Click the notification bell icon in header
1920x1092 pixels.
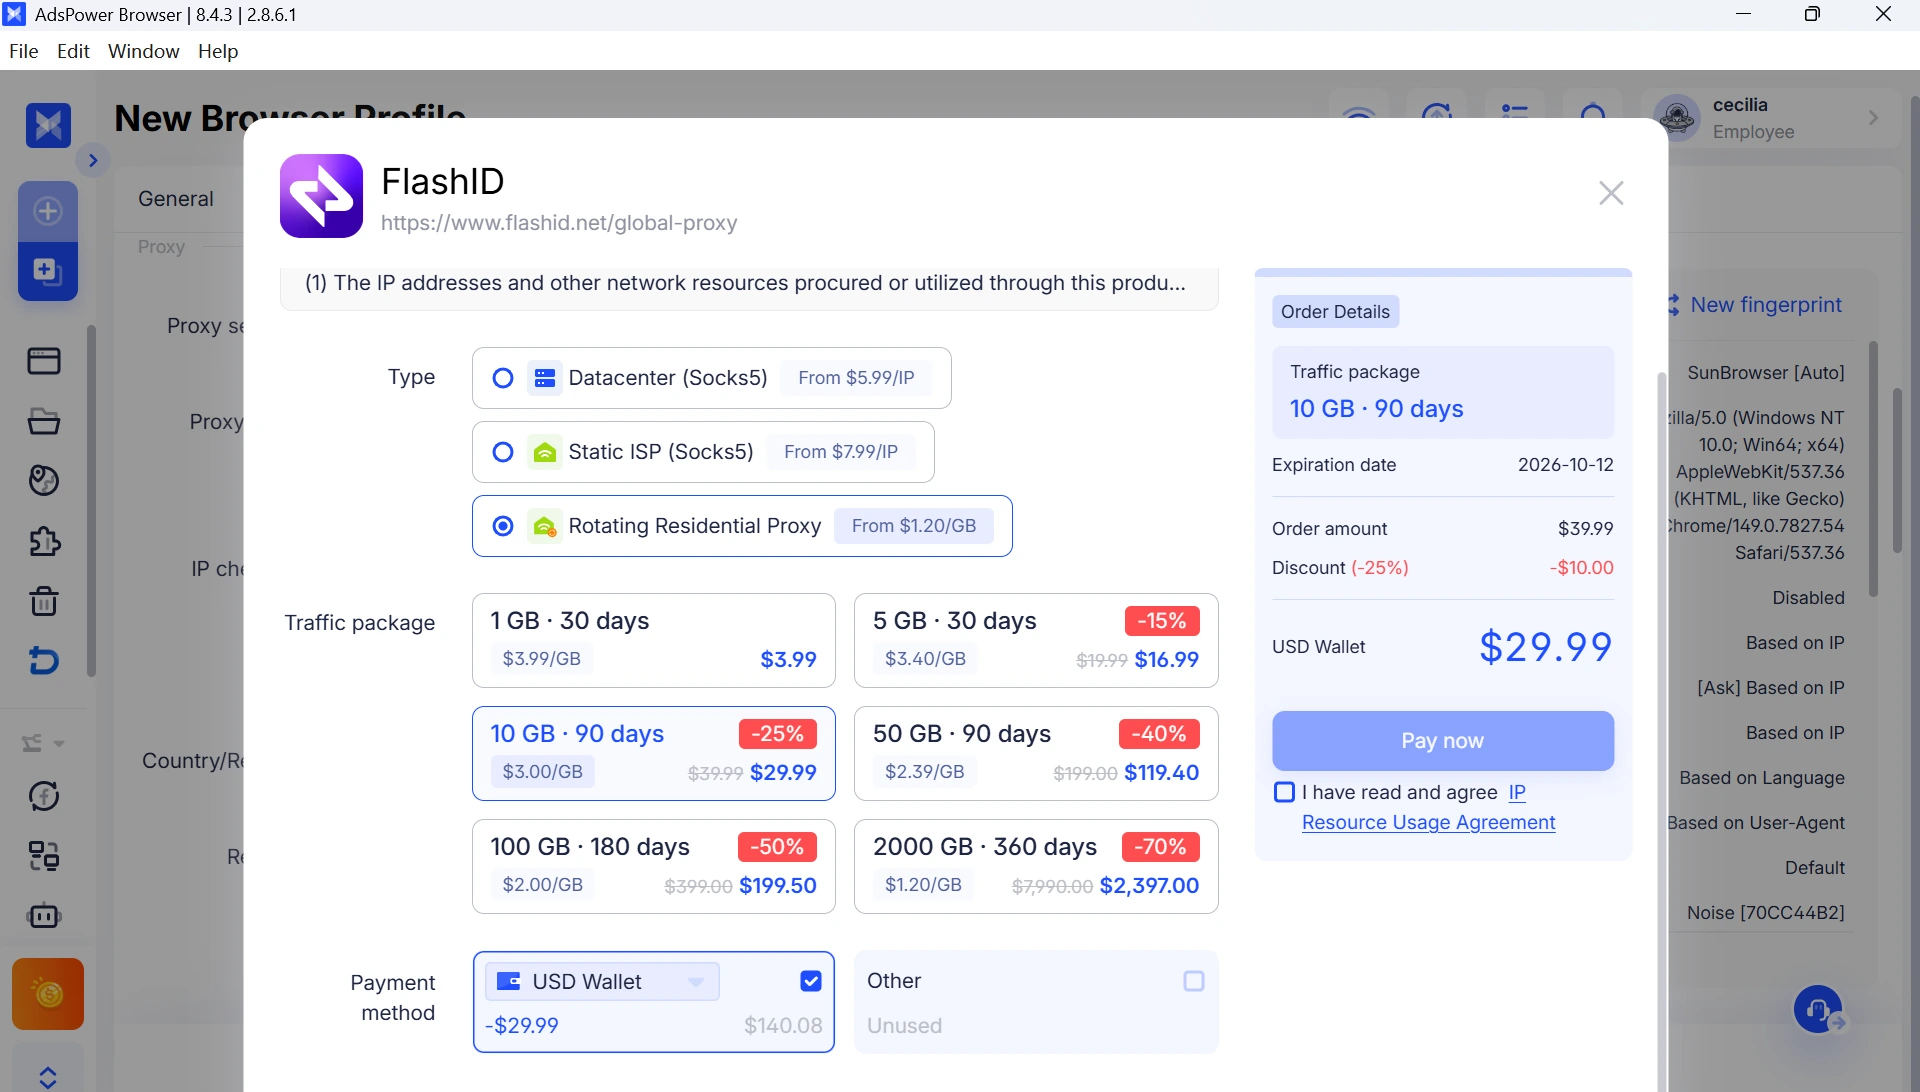tap(1593, 112)
